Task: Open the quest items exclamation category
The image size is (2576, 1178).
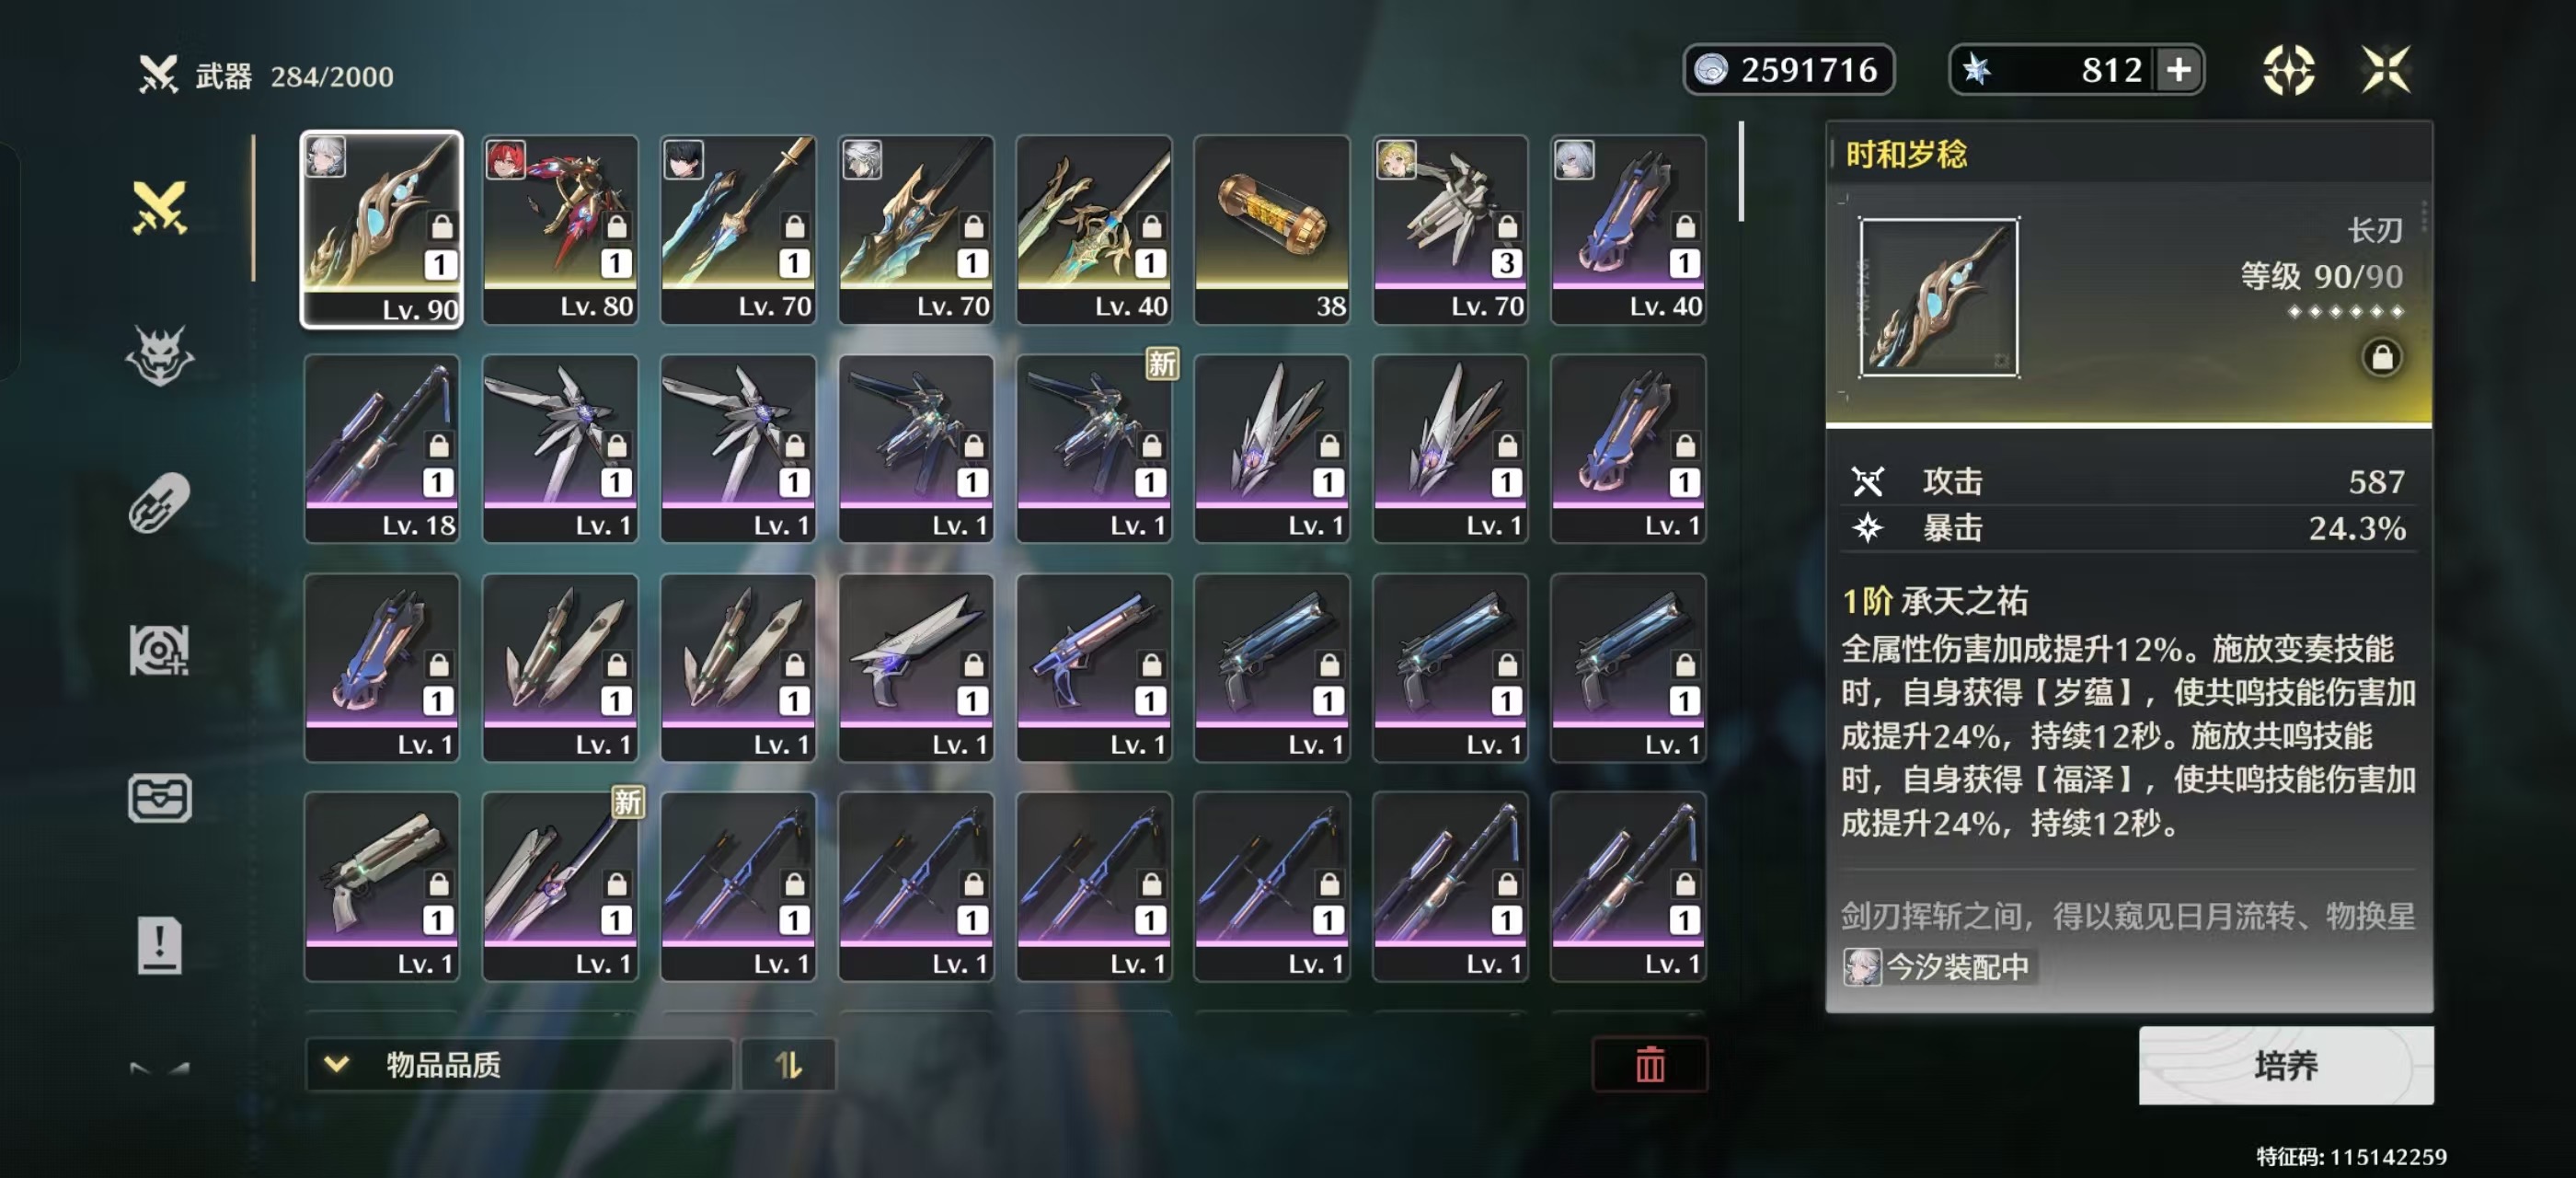Action: coord(160,944)
